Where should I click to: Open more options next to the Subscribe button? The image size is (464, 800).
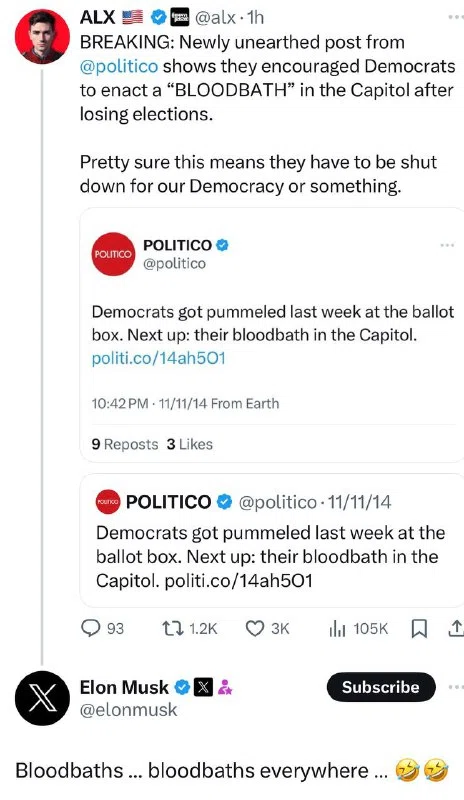click(x=455, y=687)
